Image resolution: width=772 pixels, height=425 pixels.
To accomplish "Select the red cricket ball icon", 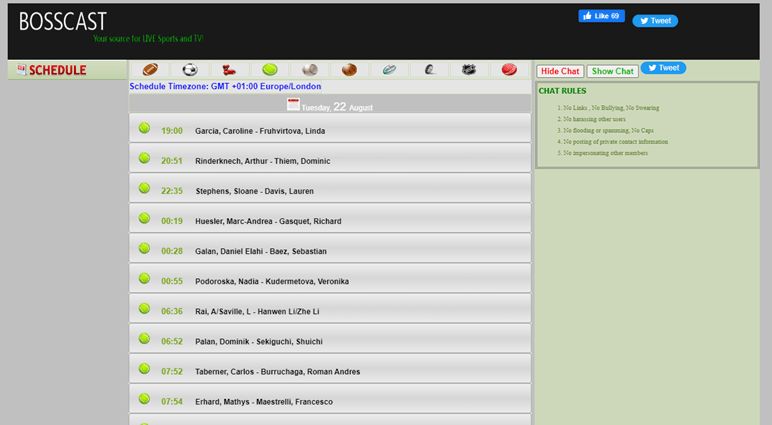I will click(509, 70).
